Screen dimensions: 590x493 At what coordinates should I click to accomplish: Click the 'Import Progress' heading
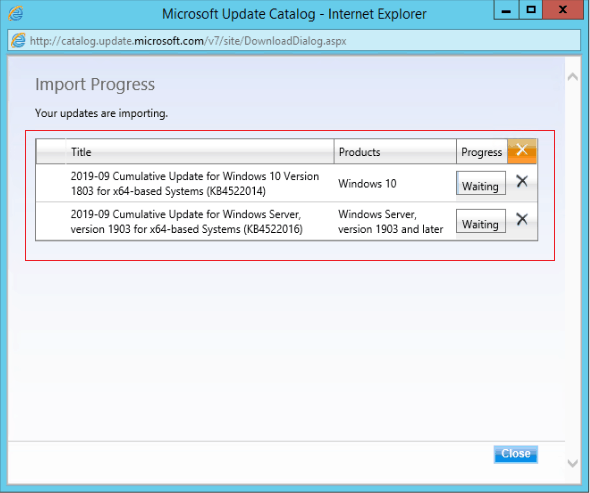point(95,84)
